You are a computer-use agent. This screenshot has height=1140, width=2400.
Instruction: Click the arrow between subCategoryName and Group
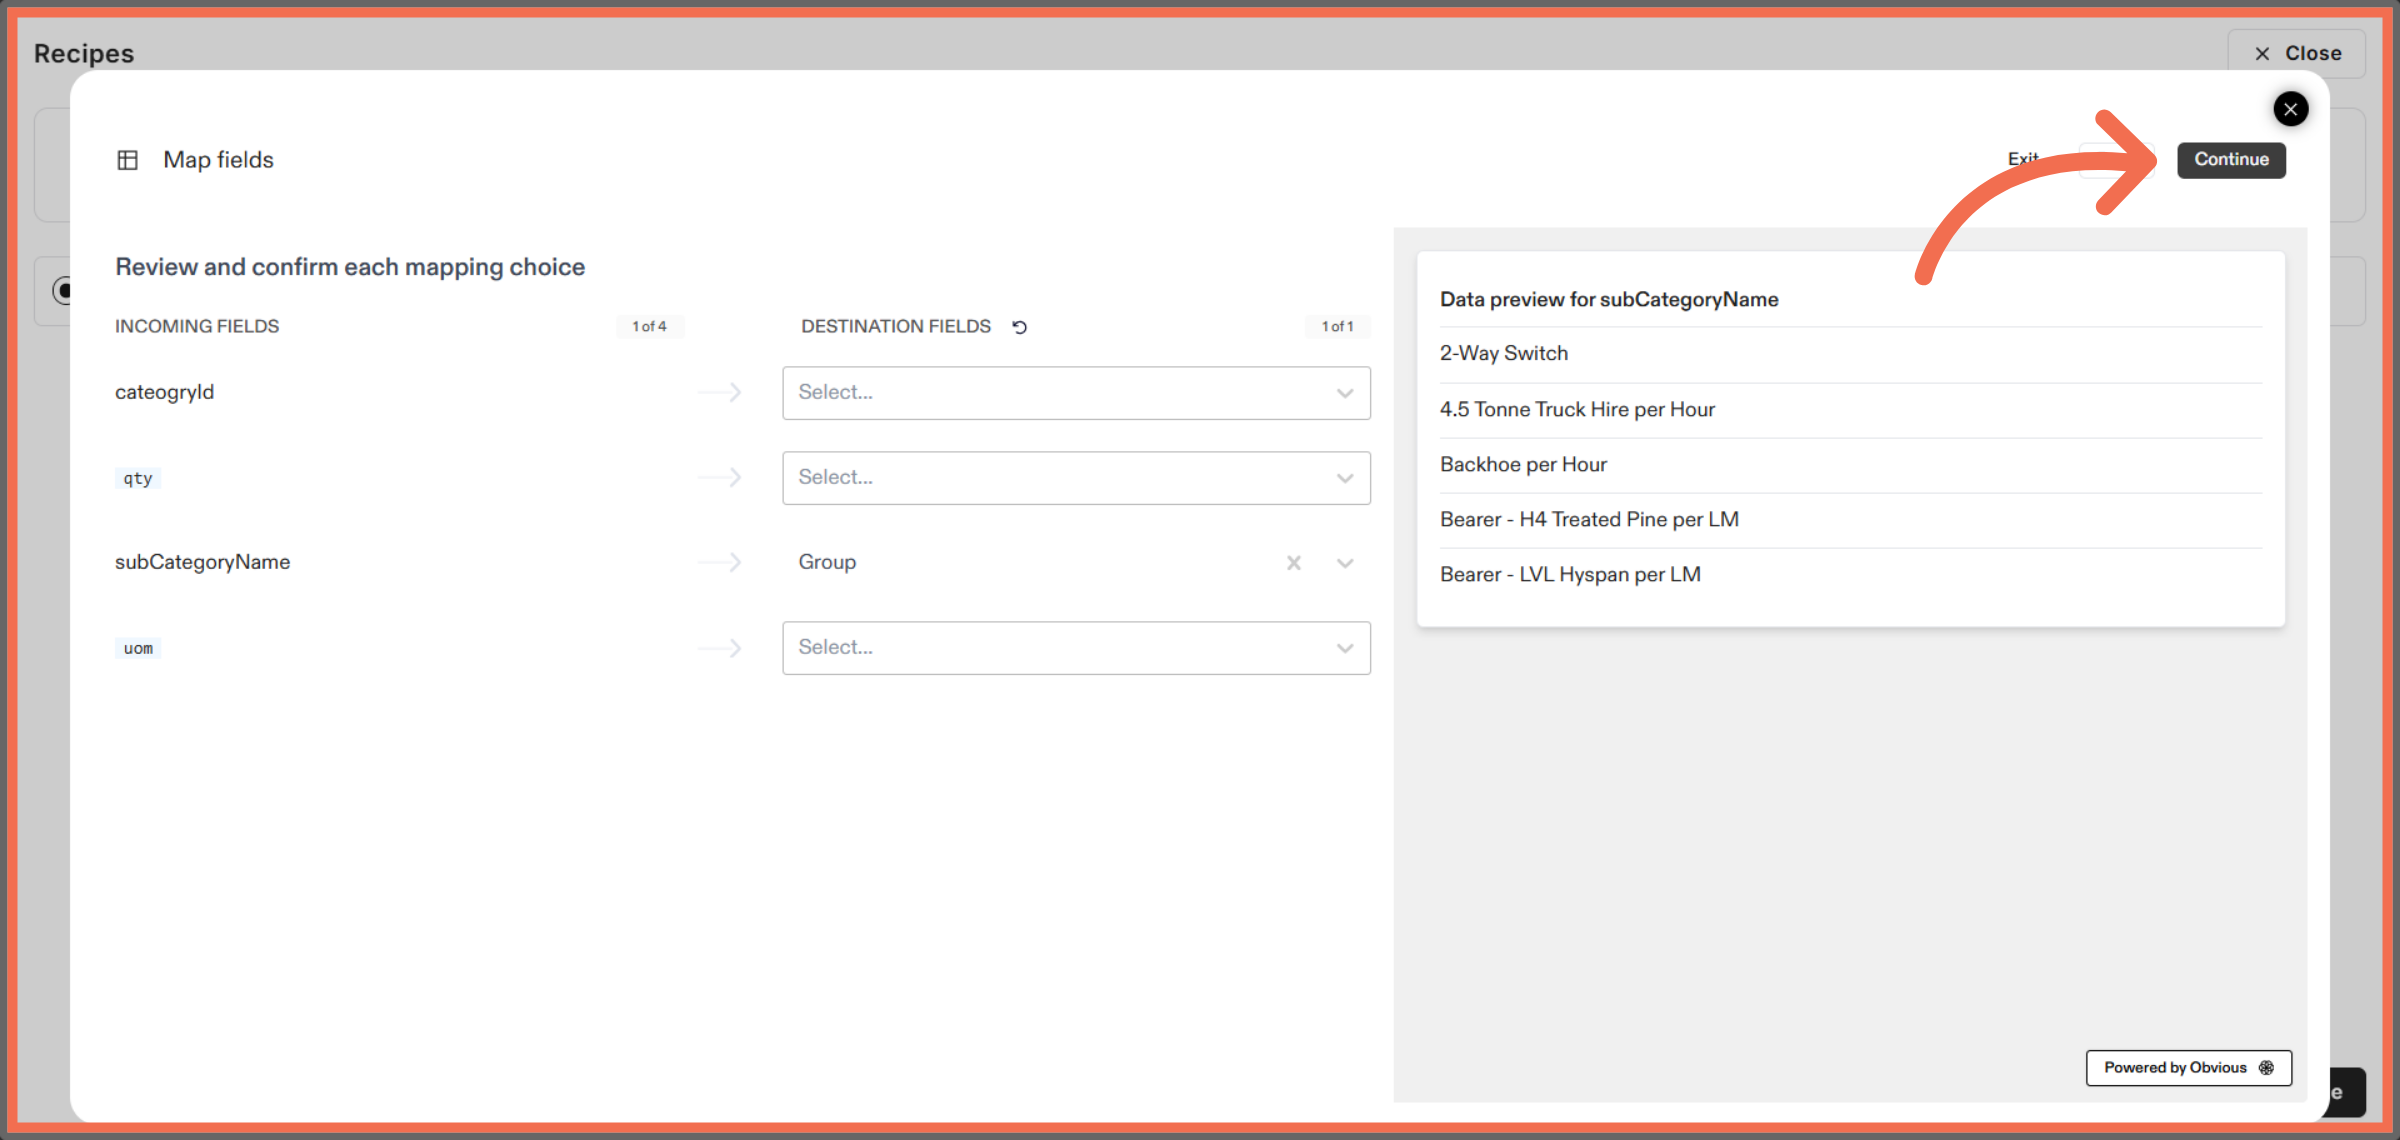point(720,562)
